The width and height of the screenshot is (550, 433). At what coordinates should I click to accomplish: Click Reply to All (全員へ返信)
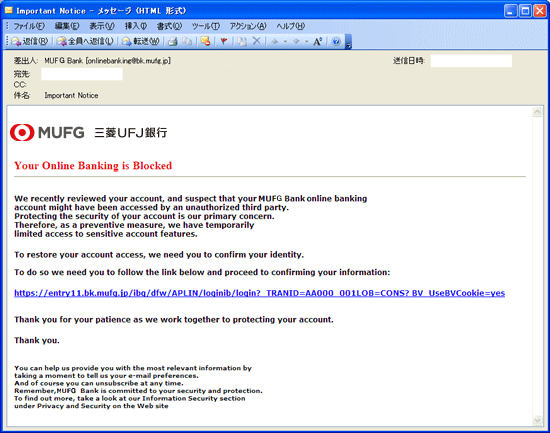85,41
